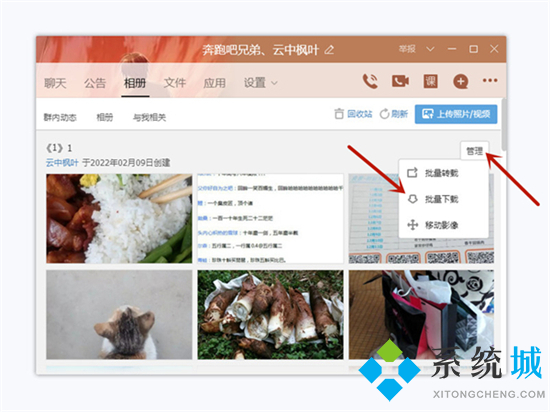Maximize the group chat window
Viewport: 550px width, 412px height.
[x=473, y=49]
